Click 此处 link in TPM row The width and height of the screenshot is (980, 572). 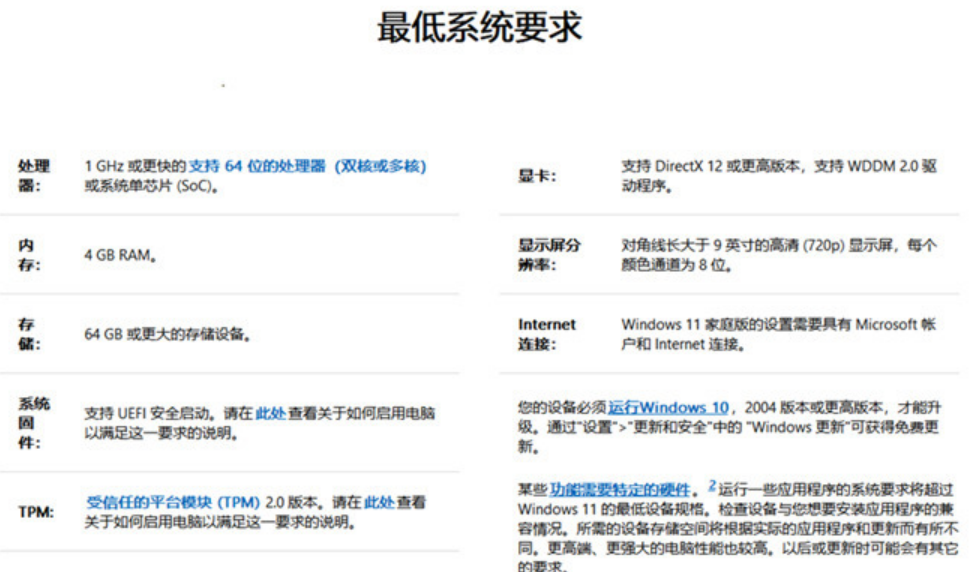379,502
